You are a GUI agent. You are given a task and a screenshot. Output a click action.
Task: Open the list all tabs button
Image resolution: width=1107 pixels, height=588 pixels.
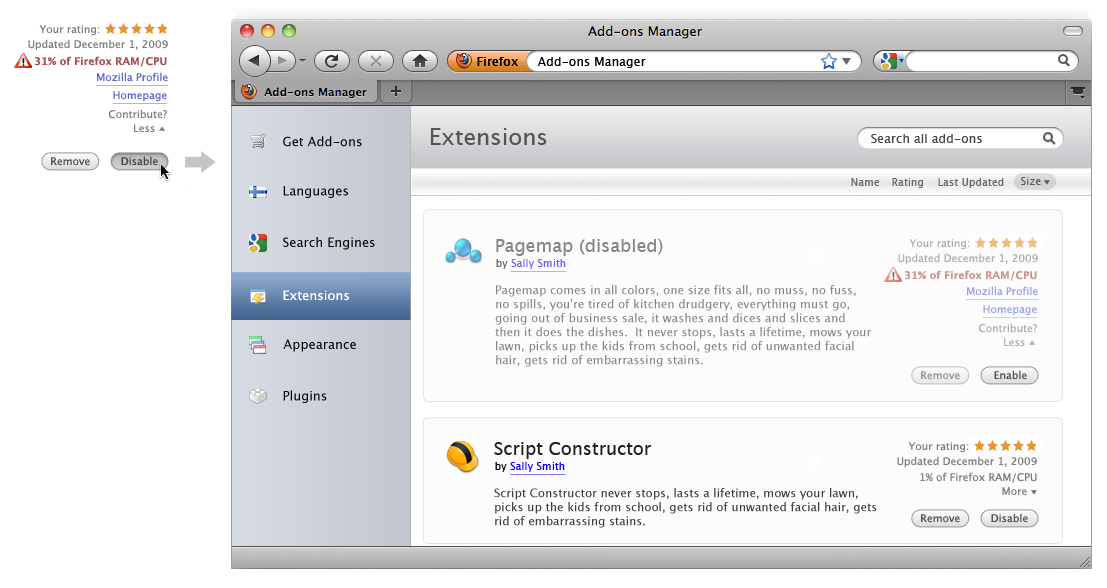[1078, 92]
